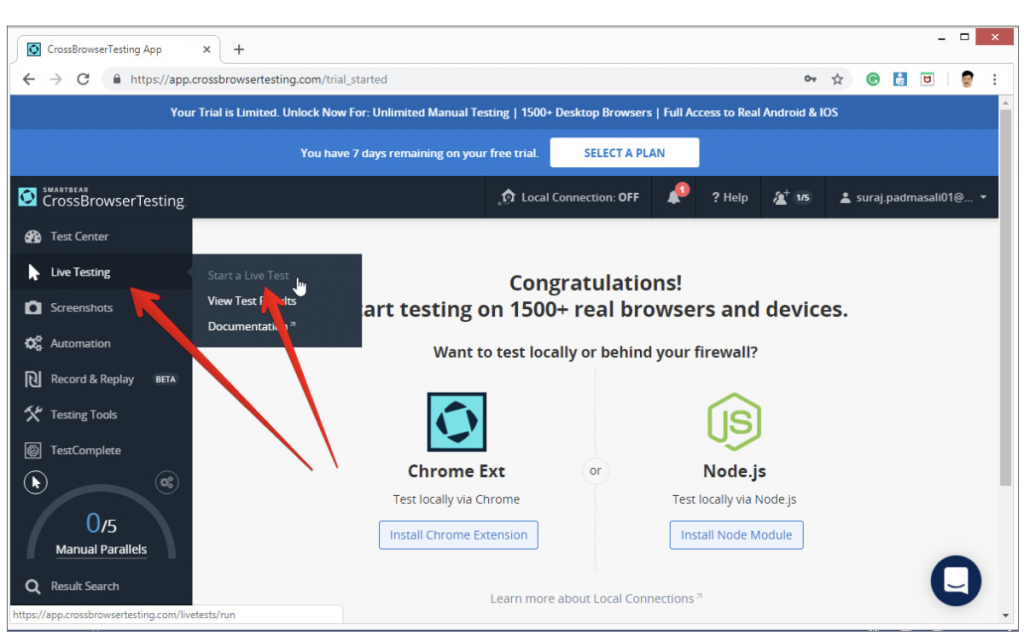This screenshot has height=642, width=1024.
Task: Click the page vertical scrollbar
Action: pos(1006,297)
